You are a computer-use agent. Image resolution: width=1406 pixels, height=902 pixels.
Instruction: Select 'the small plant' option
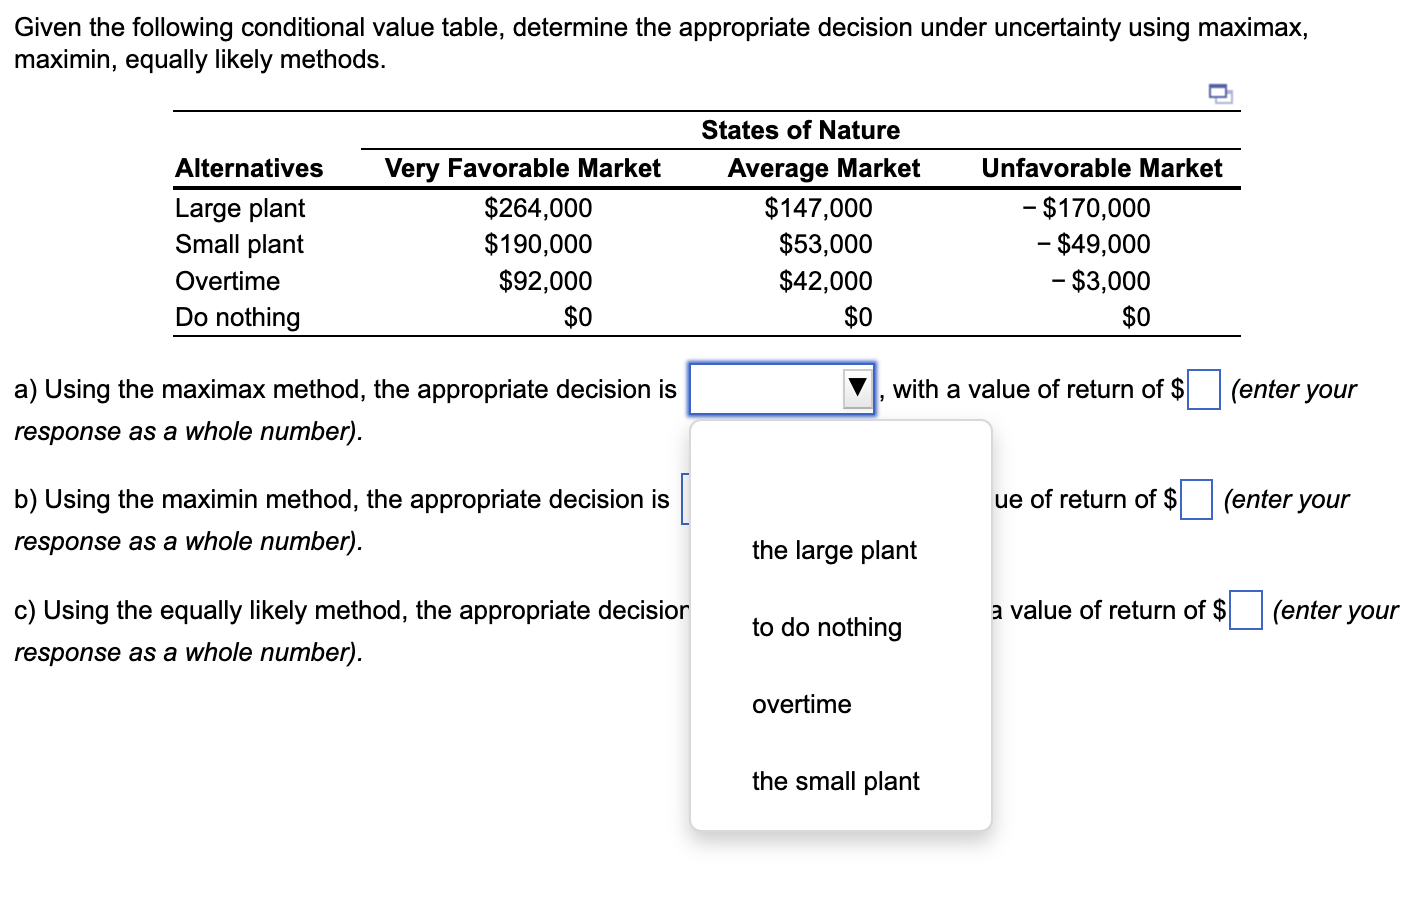[835, 781]
